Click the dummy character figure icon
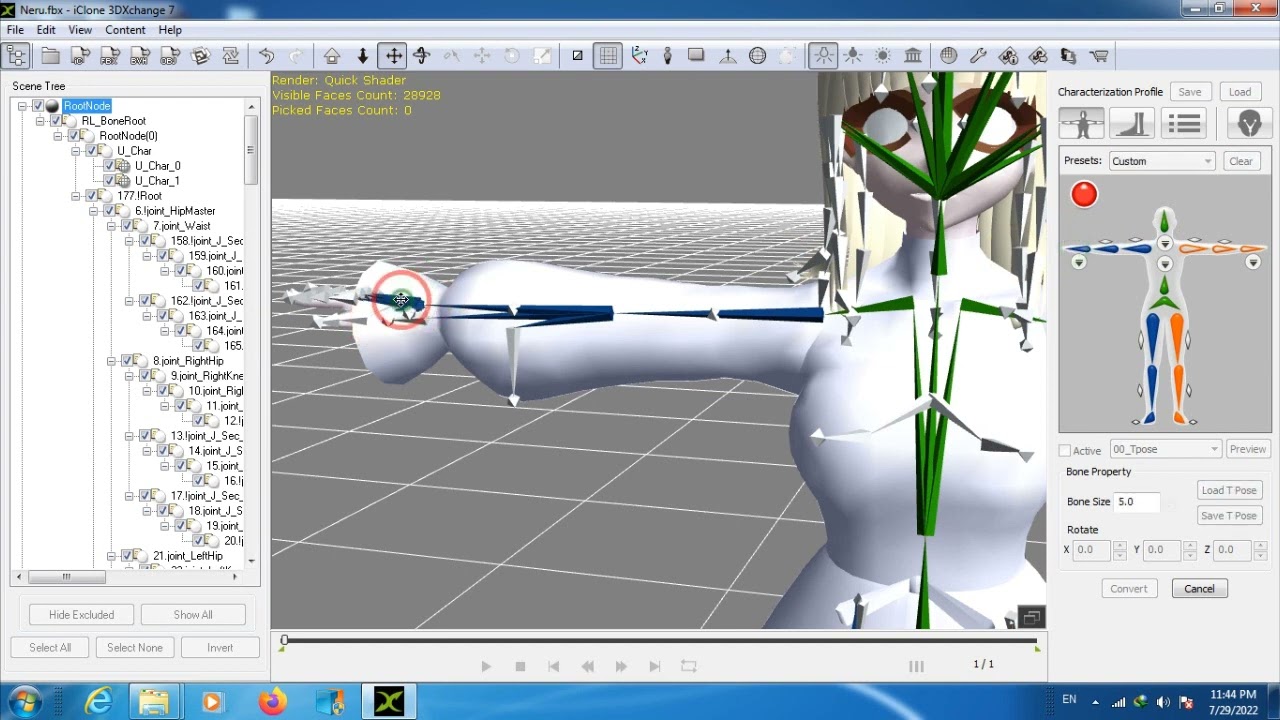This screenshot has width=1280, height=720. [x=668, y=56]
